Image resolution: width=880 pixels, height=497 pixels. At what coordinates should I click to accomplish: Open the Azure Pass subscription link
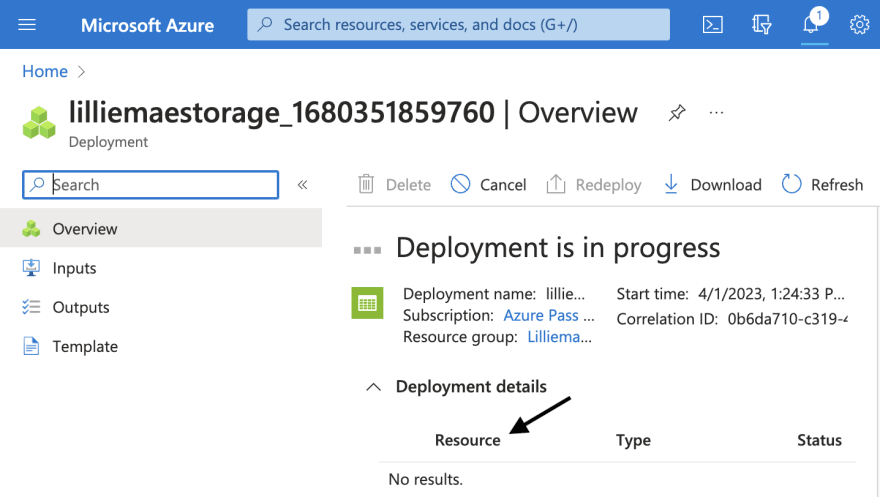tap(548, 316)
